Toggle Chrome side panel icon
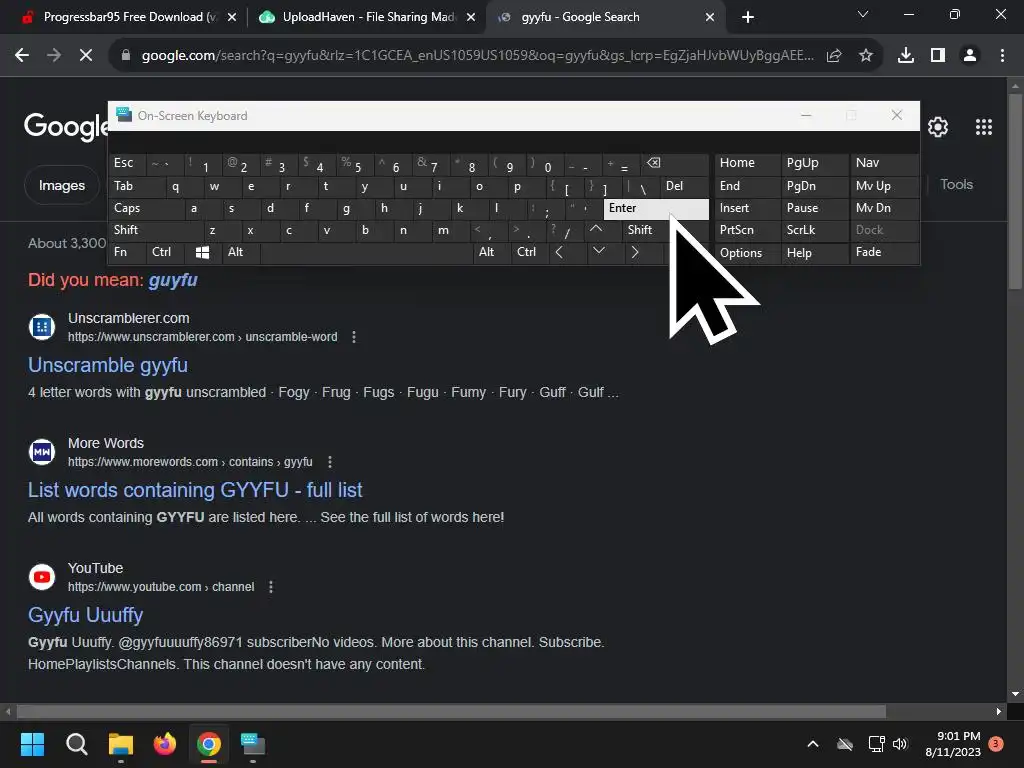Viewport: 1024px width, 768px height. pyautogui.click(x=938, y=56)
